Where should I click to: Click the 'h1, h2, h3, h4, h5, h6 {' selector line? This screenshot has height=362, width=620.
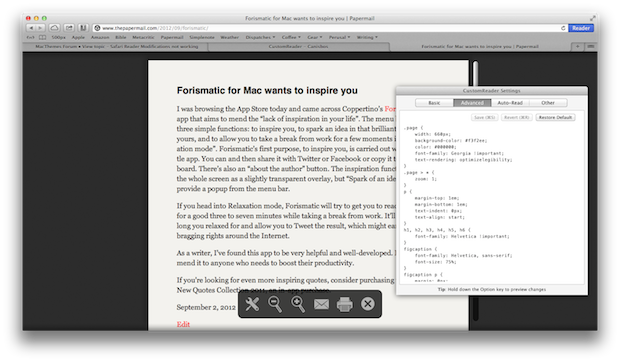(437, 230)
